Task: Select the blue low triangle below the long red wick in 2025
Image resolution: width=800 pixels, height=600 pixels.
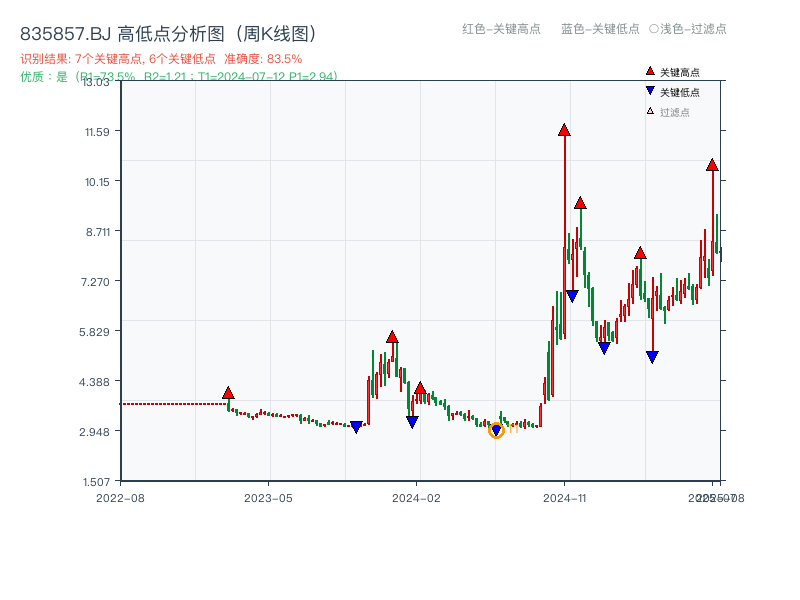Action: [x=652, y=357]
